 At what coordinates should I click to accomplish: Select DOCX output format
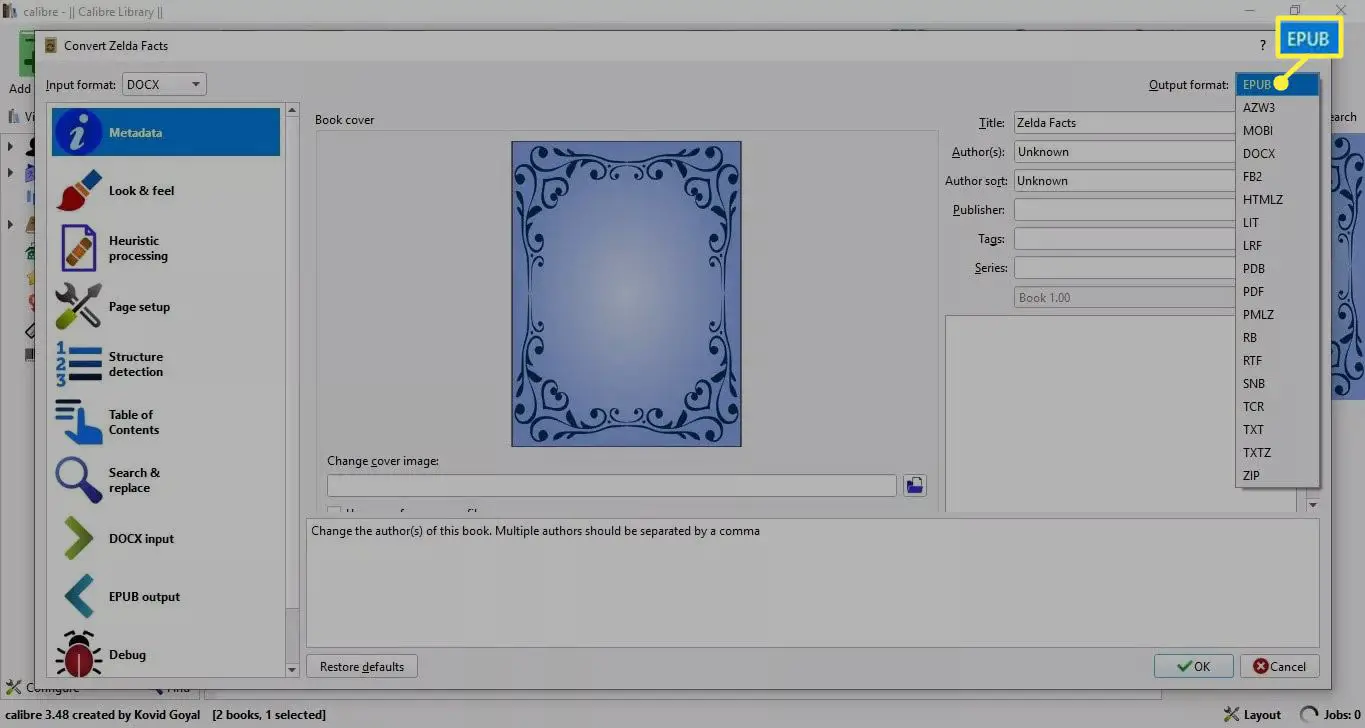(1277, 154)
